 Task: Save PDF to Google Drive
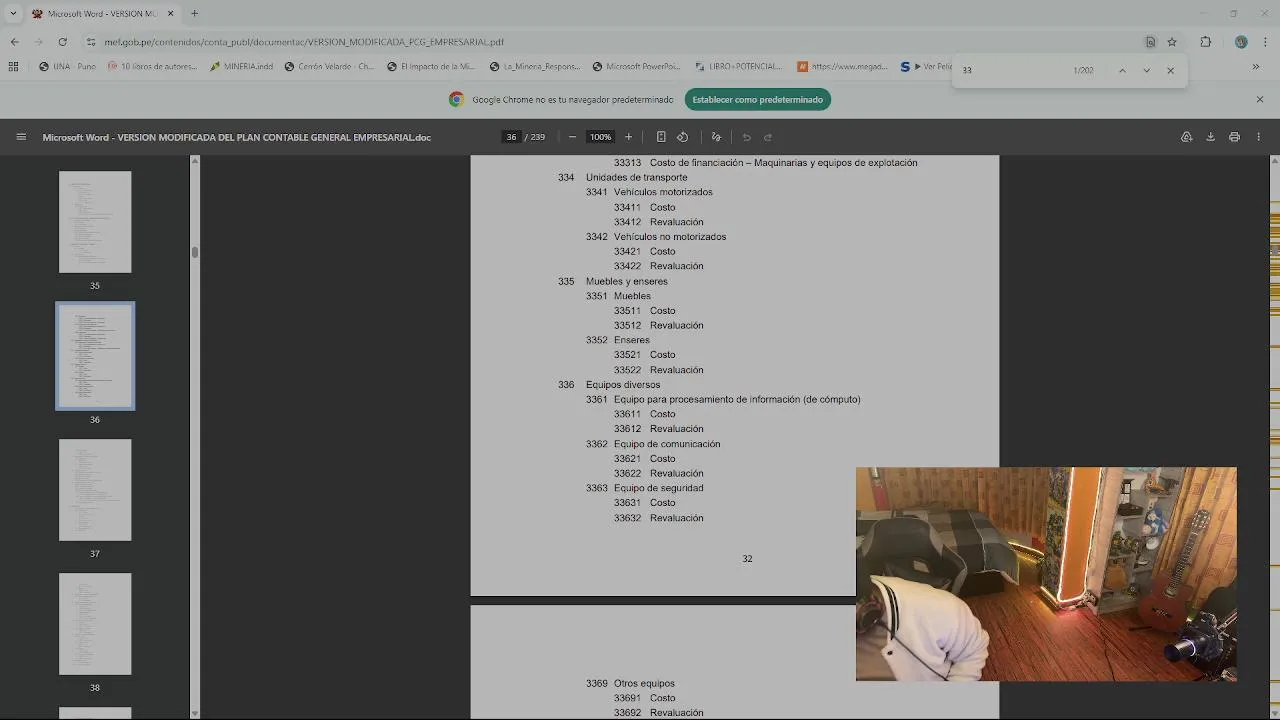pos(1186,137)
